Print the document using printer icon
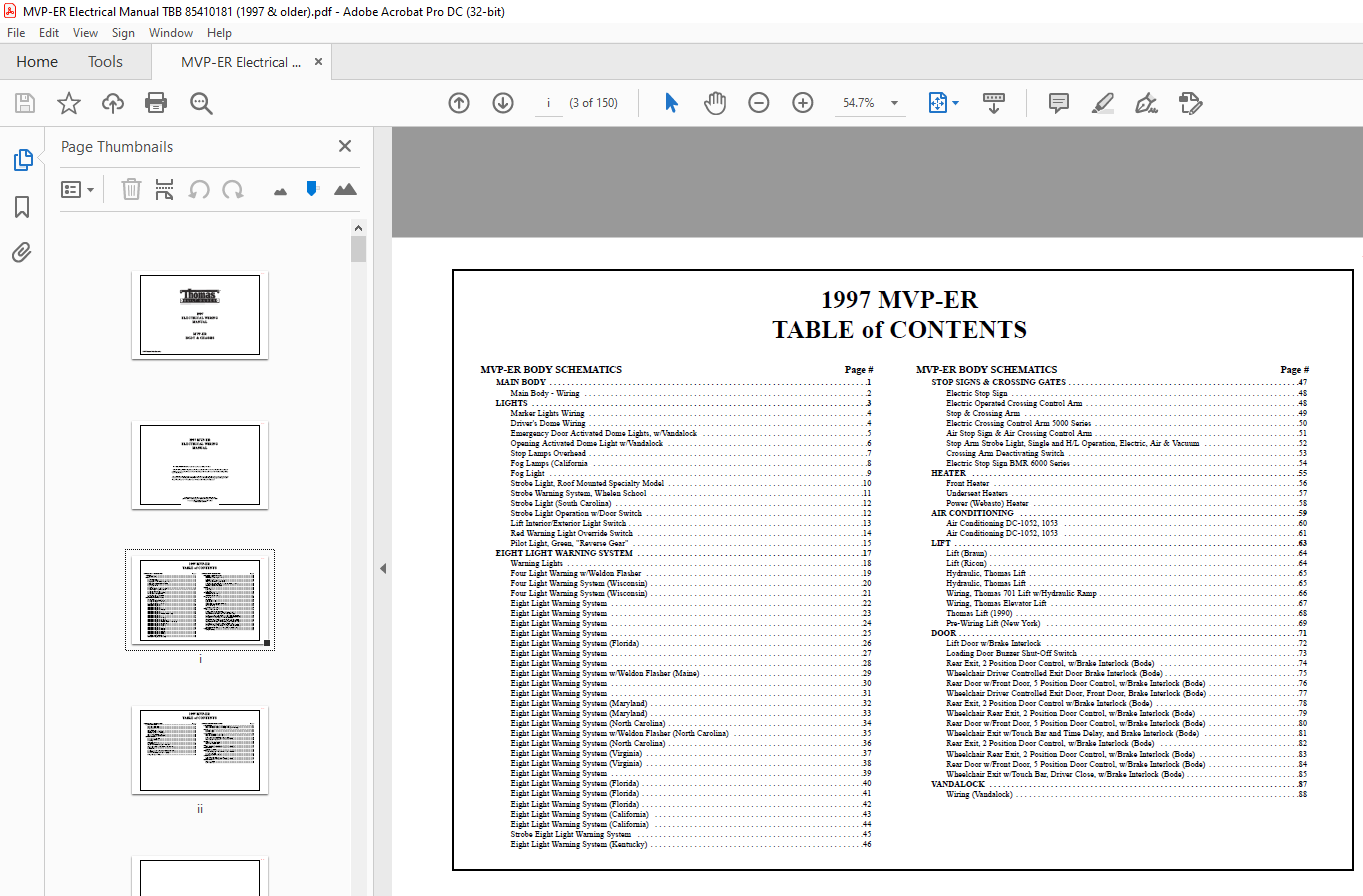The width and height of the screenshot is (1363, 896). tap(156, 103)
